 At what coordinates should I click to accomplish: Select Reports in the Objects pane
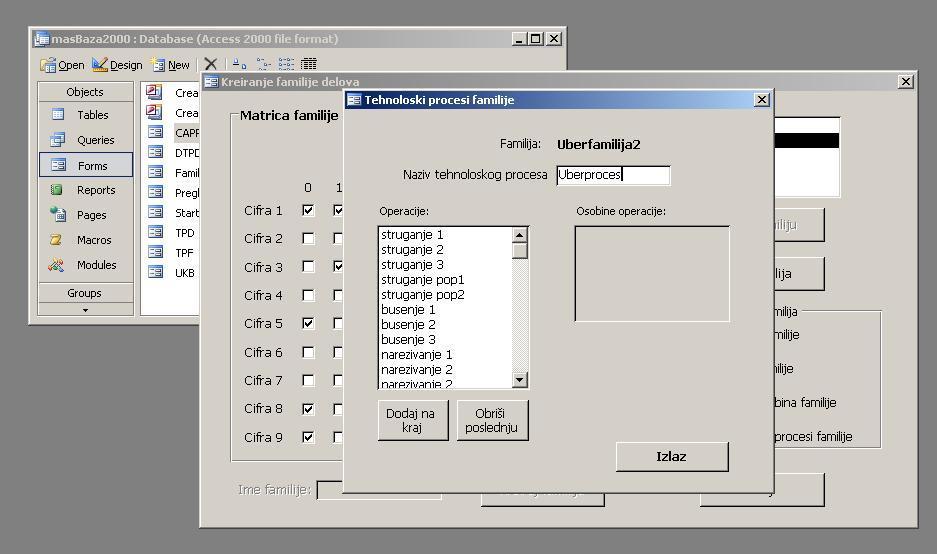click(86, 190)
